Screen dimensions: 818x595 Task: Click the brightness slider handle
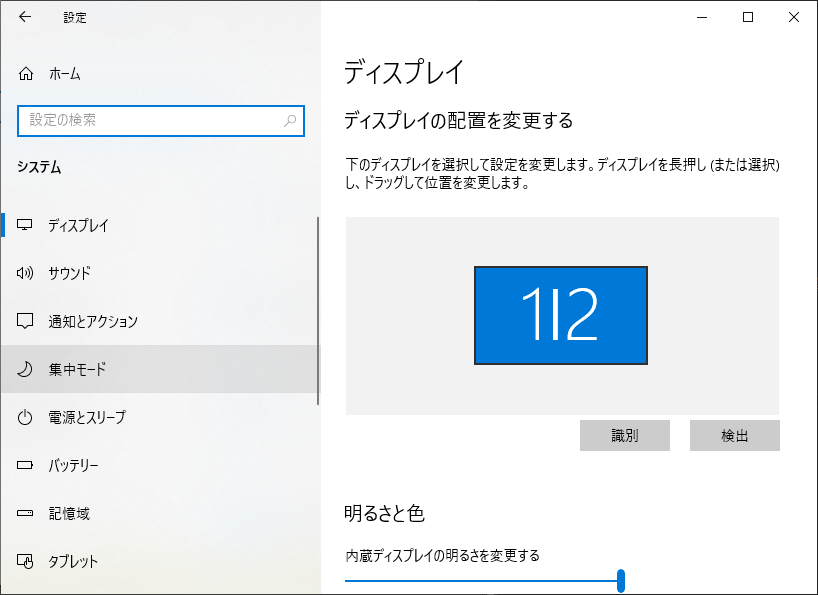[x=621, y=580]
